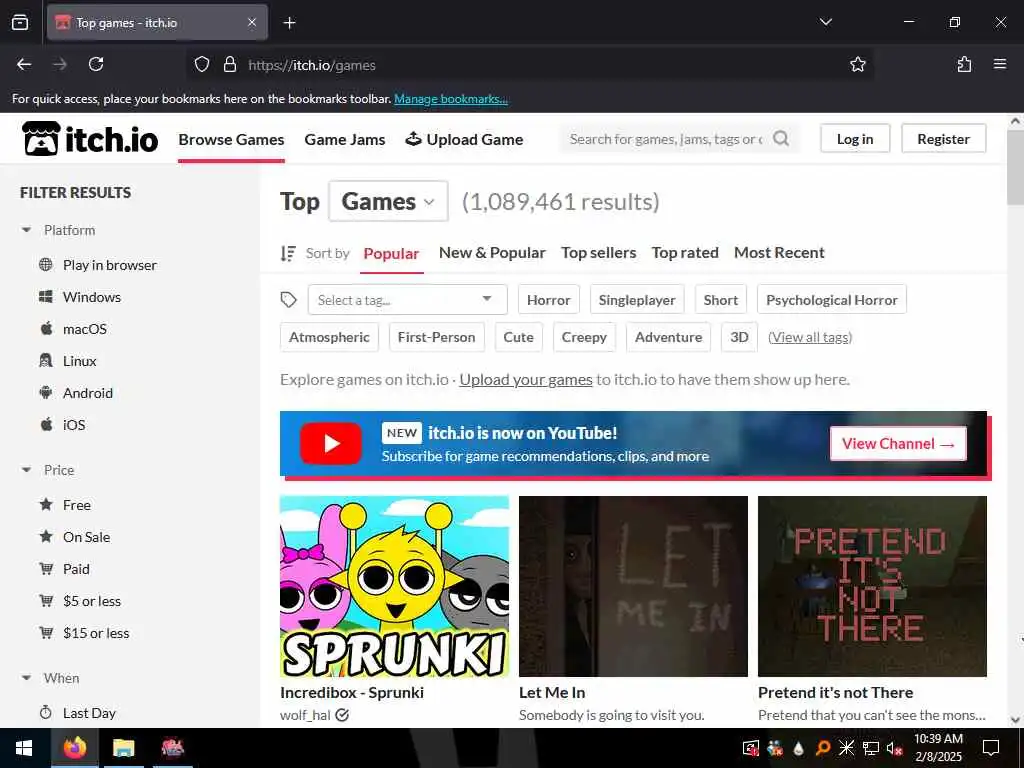Click the verified badge beside wolf_hal
Viewport: 1024px width, 768px height.
[342, 715]
